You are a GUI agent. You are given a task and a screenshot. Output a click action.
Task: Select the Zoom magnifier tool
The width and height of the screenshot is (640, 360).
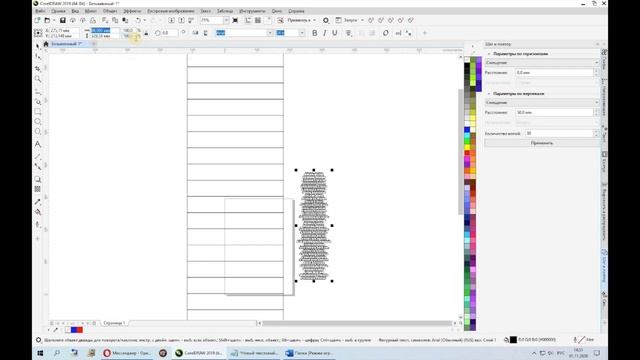(x=38, y=79)
